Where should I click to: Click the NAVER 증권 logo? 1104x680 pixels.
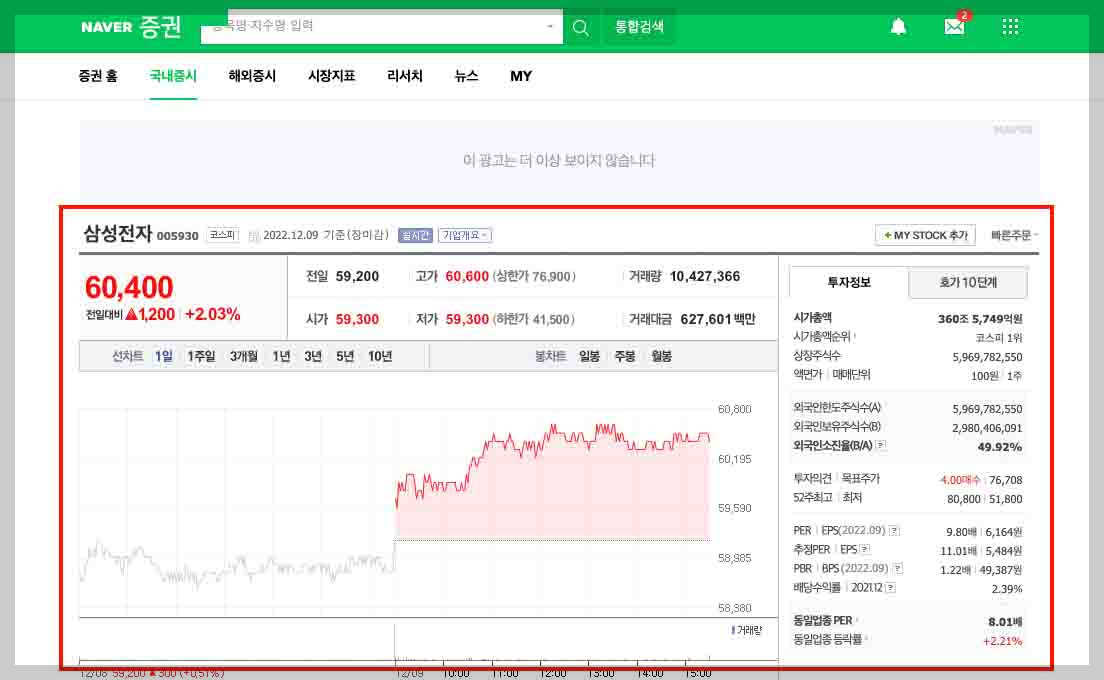131,27
